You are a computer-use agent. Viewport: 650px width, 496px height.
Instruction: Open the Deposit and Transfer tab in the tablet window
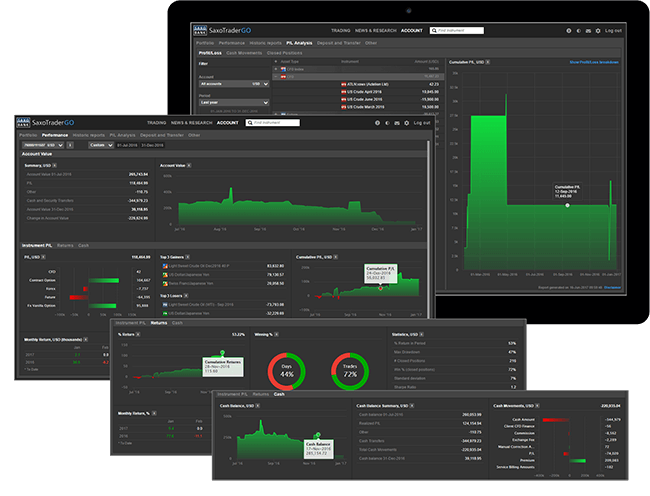(x=339, y=43)
